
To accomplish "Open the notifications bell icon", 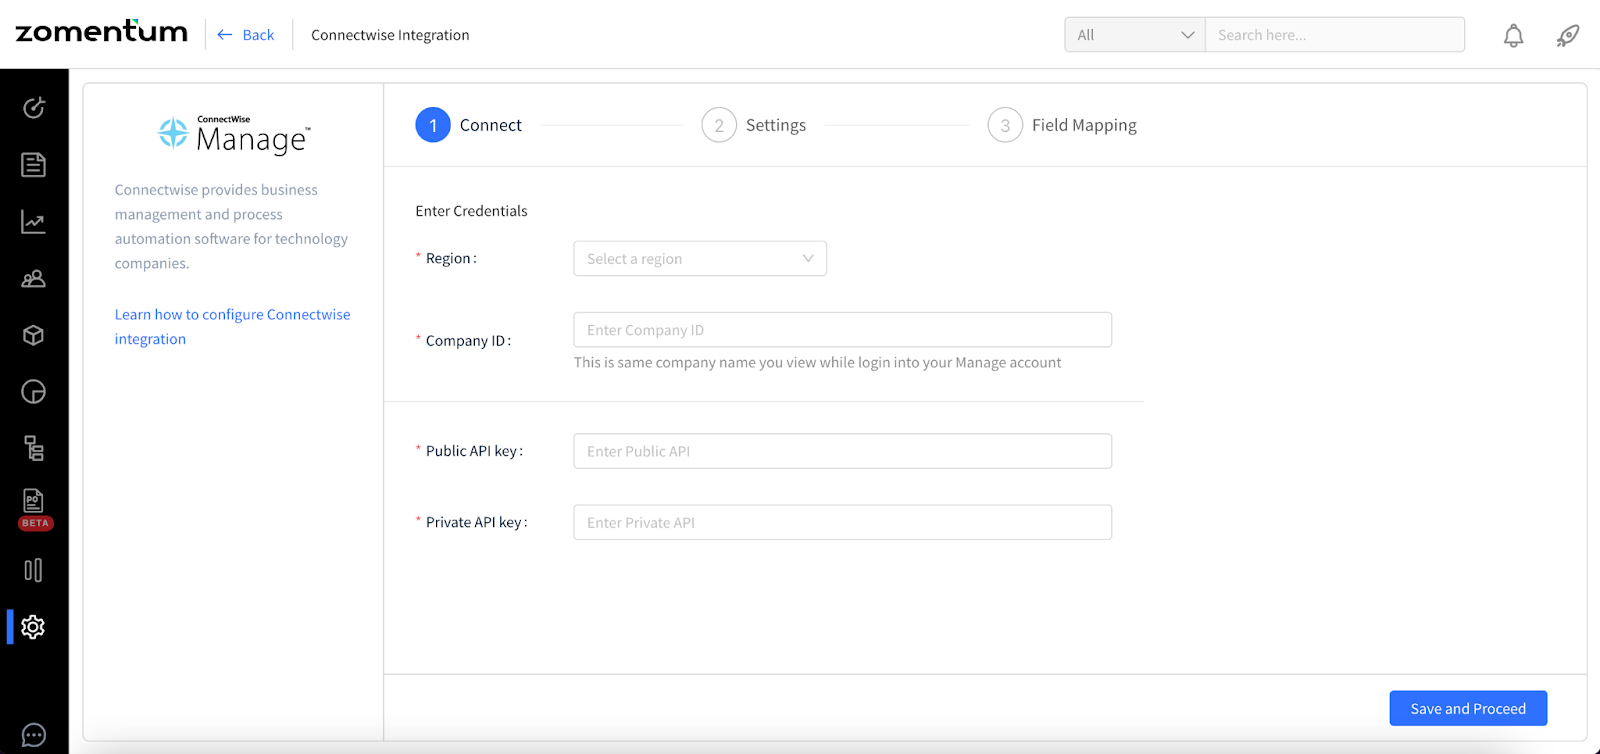I will point(1514,36).
